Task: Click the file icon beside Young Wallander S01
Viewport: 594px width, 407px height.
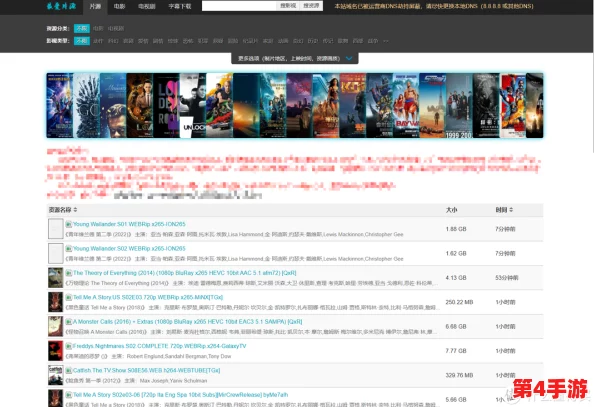Action: click(x=69, y=224)
